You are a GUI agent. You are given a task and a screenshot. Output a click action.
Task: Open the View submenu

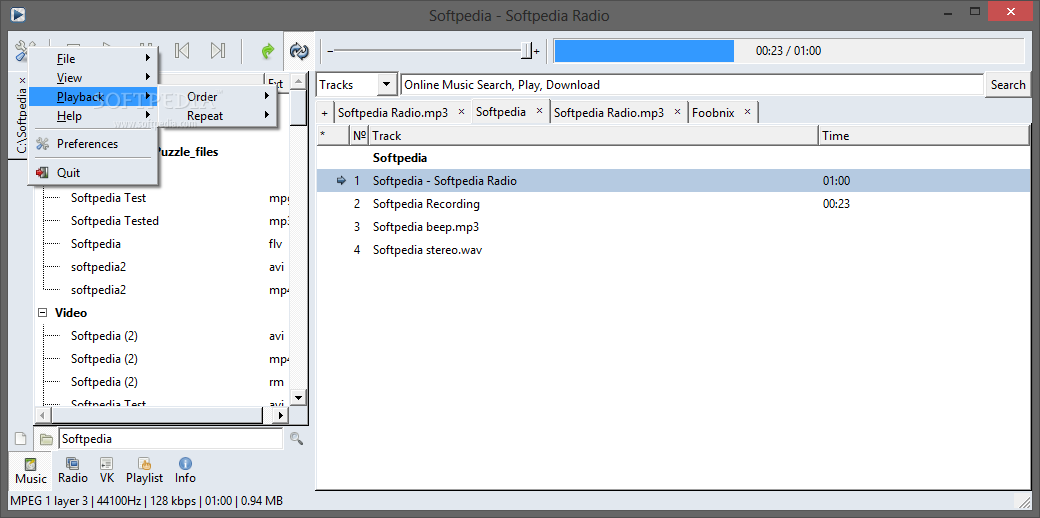click(x=93, y=78)
